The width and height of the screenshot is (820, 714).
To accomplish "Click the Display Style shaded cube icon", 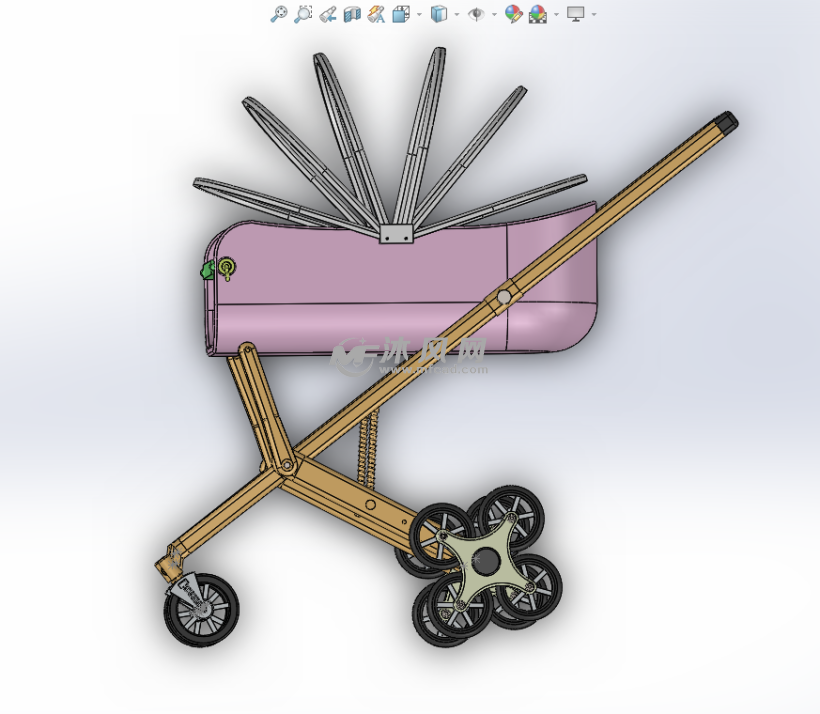I will click(439, 14).
